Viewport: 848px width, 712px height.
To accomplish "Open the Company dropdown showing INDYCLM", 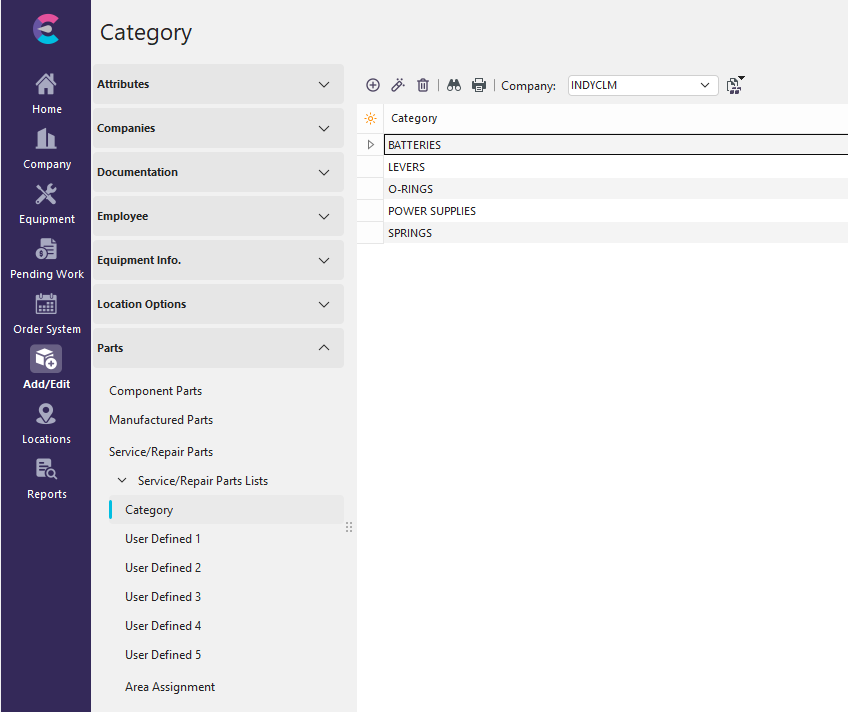I will [642, 86].
